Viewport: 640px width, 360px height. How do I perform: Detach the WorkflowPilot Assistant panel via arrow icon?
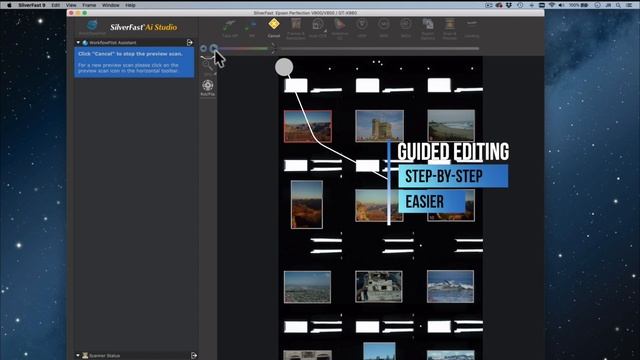189,42
